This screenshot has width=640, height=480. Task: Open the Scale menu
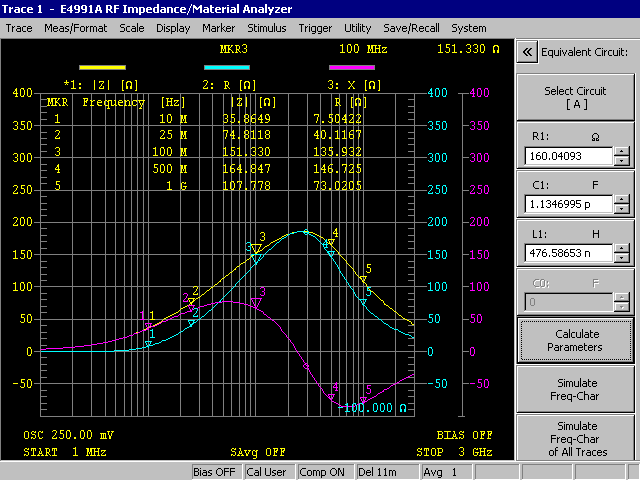(132, 28)
